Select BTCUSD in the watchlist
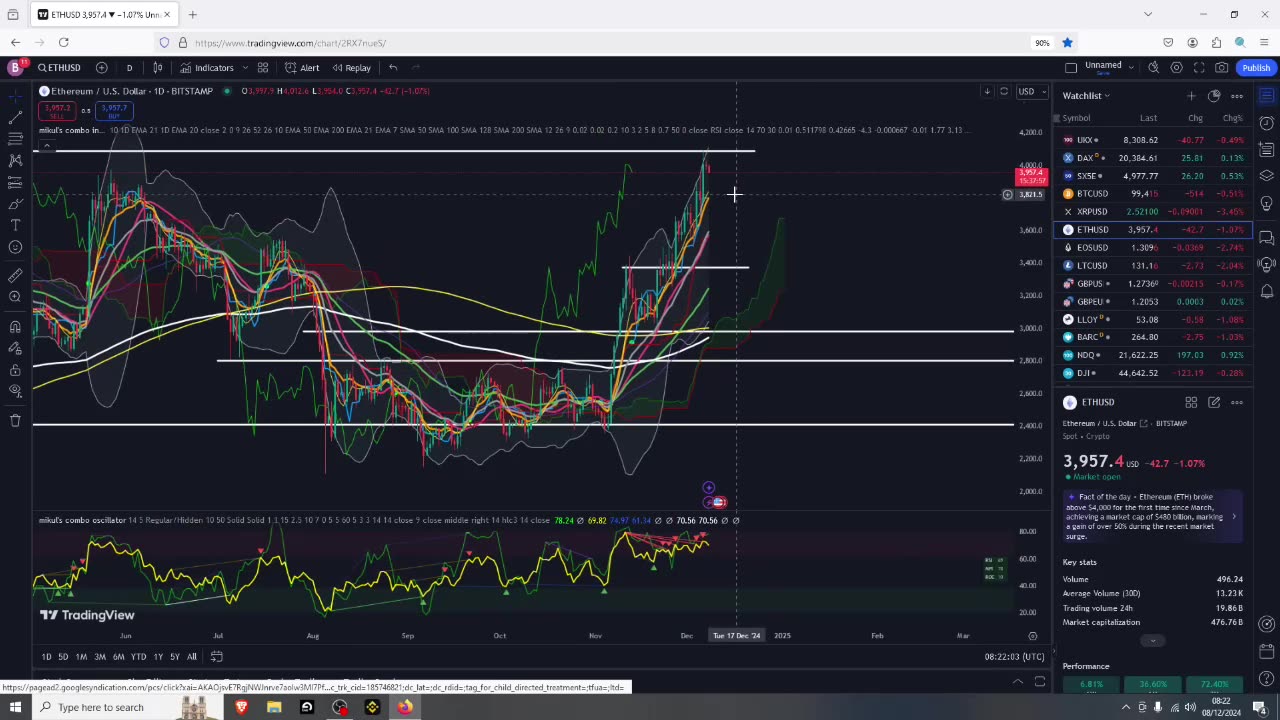This screenshot has width=1280, height=720. (x=1153, y=194)
